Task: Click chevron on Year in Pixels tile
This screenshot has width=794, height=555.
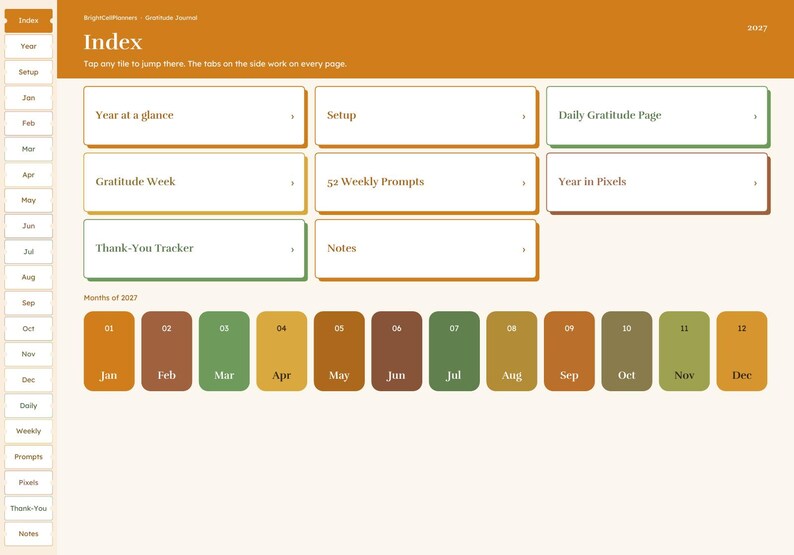Action: click(755, 183)
